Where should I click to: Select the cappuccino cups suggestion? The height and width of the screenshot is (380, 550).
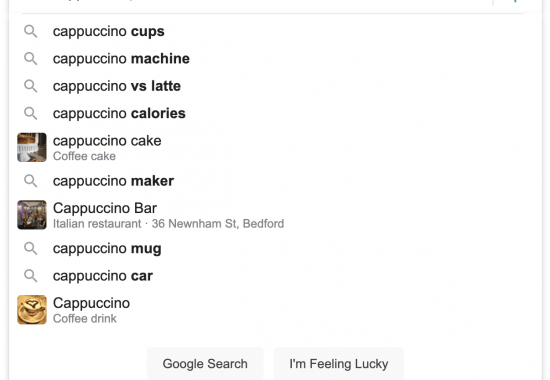pyautogui.click(x=109, y=31)
